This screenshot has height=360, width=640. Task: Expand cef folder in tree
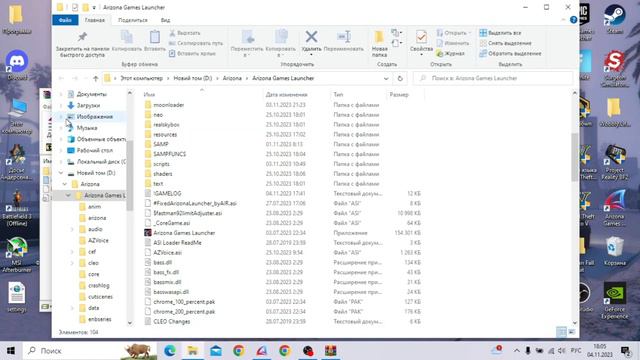pos(72,252)
